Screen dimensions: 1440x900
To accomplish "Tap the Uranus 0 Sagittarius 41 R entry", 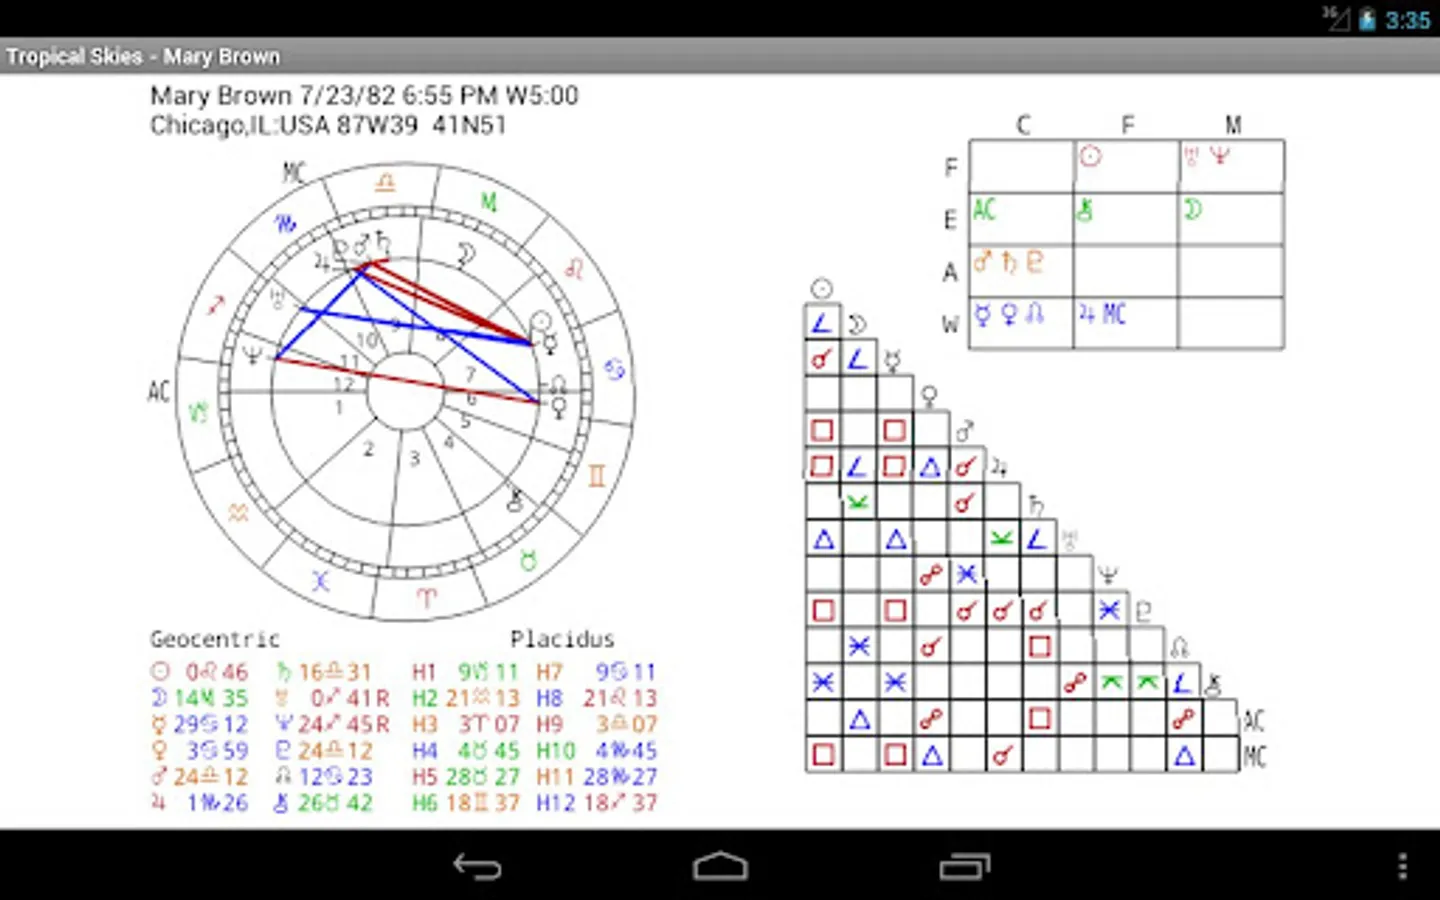I will pos(332,698).
